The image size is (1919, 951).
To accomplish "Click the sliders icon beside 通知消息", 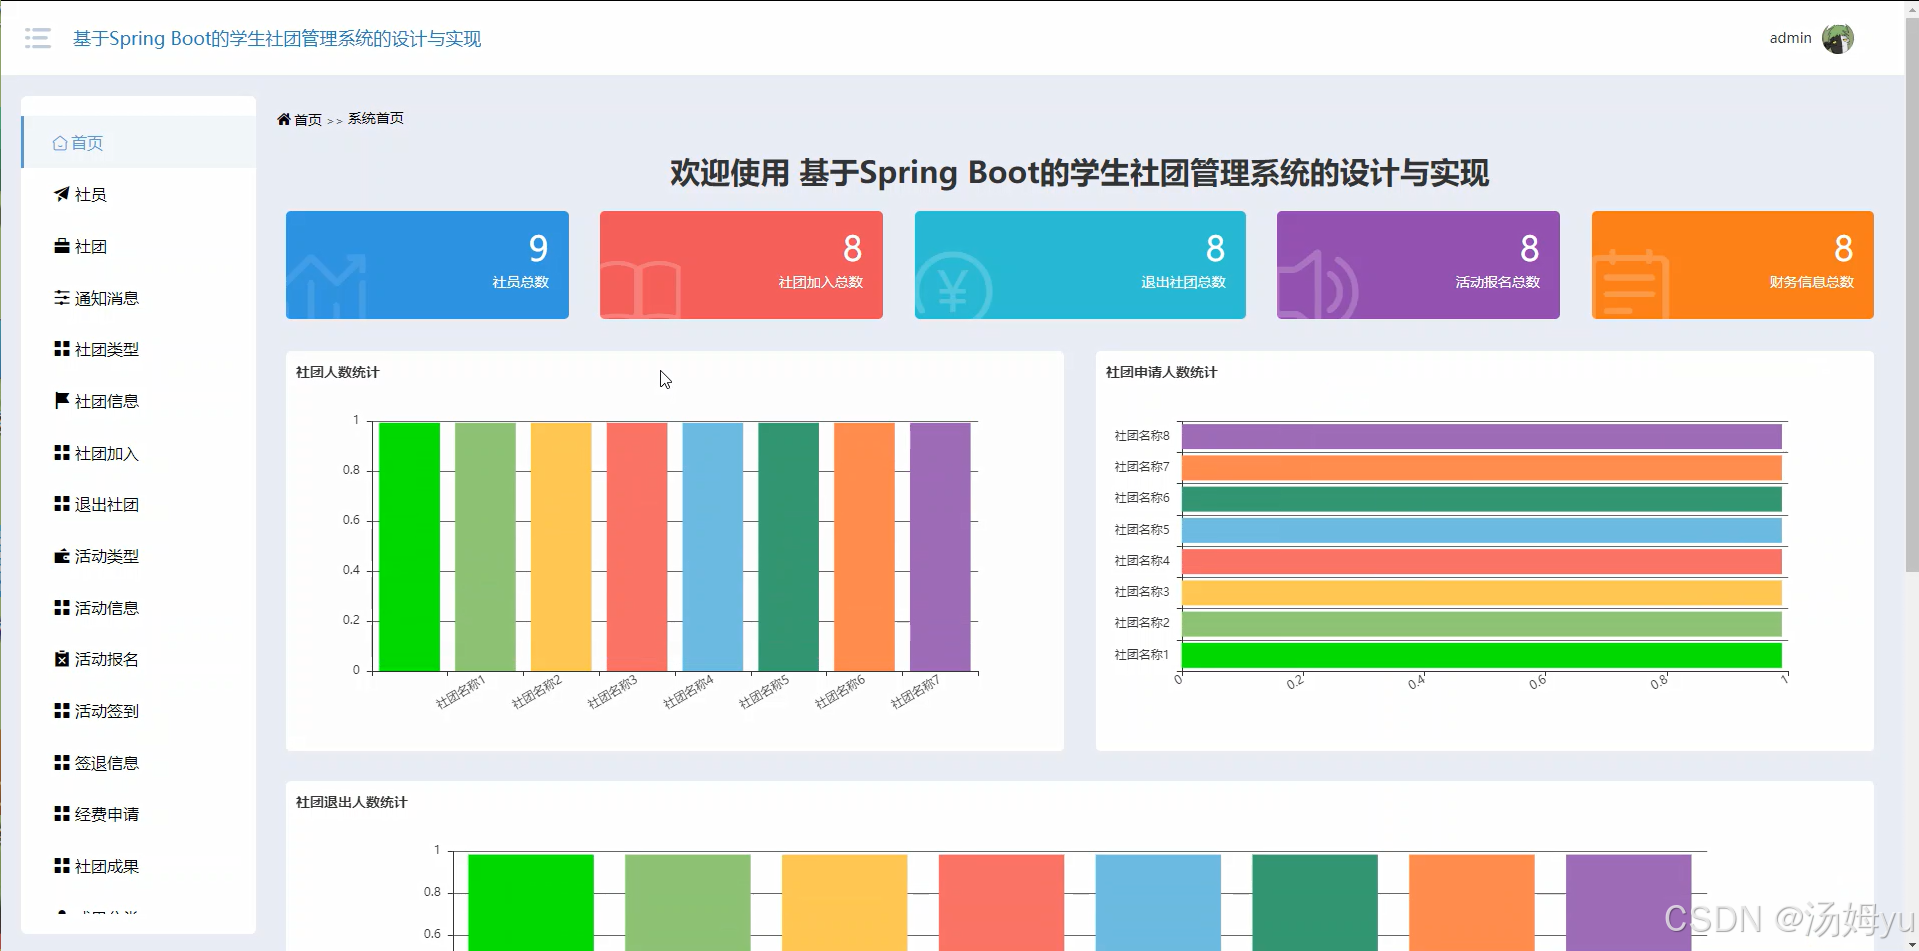I will pos(62,298).
